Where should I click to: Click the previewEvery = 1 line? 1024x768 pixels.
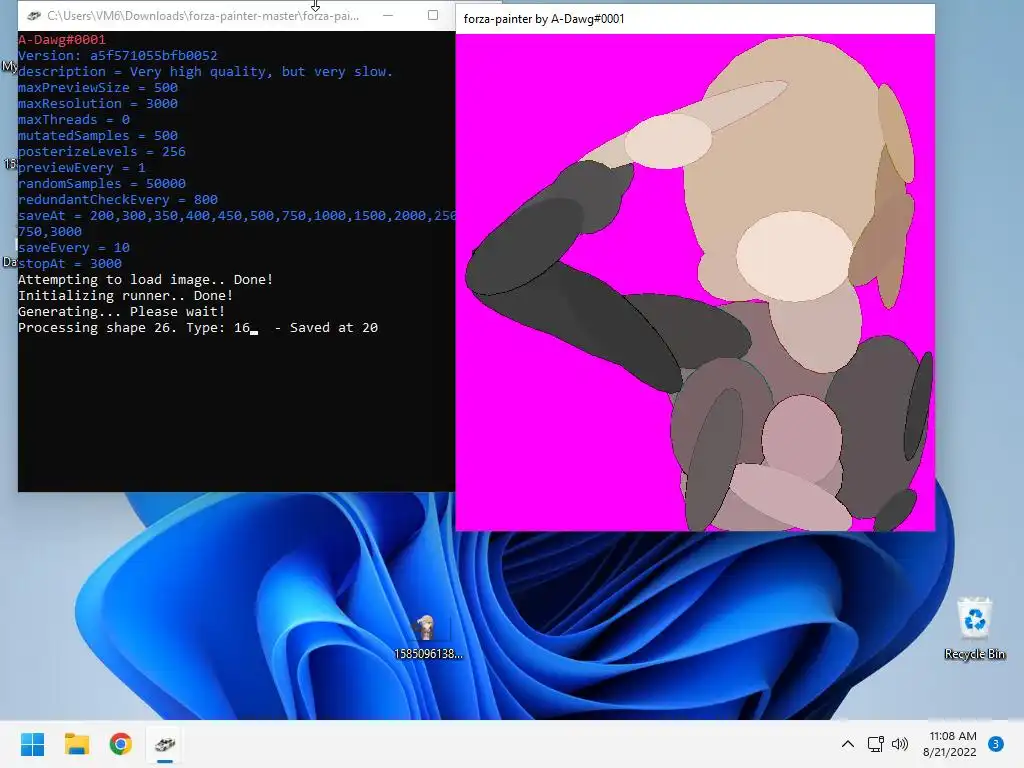point(82,168)
